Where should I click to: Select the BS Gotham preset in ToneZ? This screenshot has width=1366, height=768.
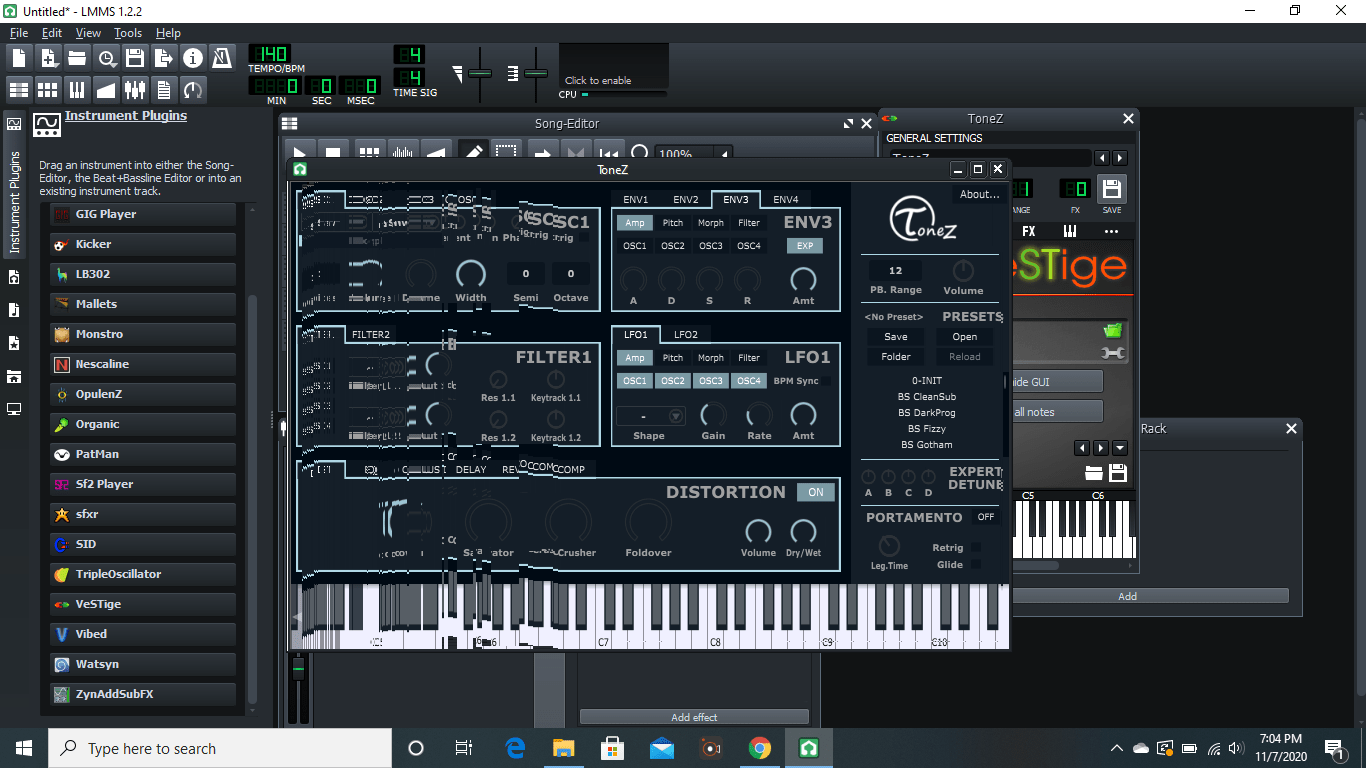pos(927,444)
